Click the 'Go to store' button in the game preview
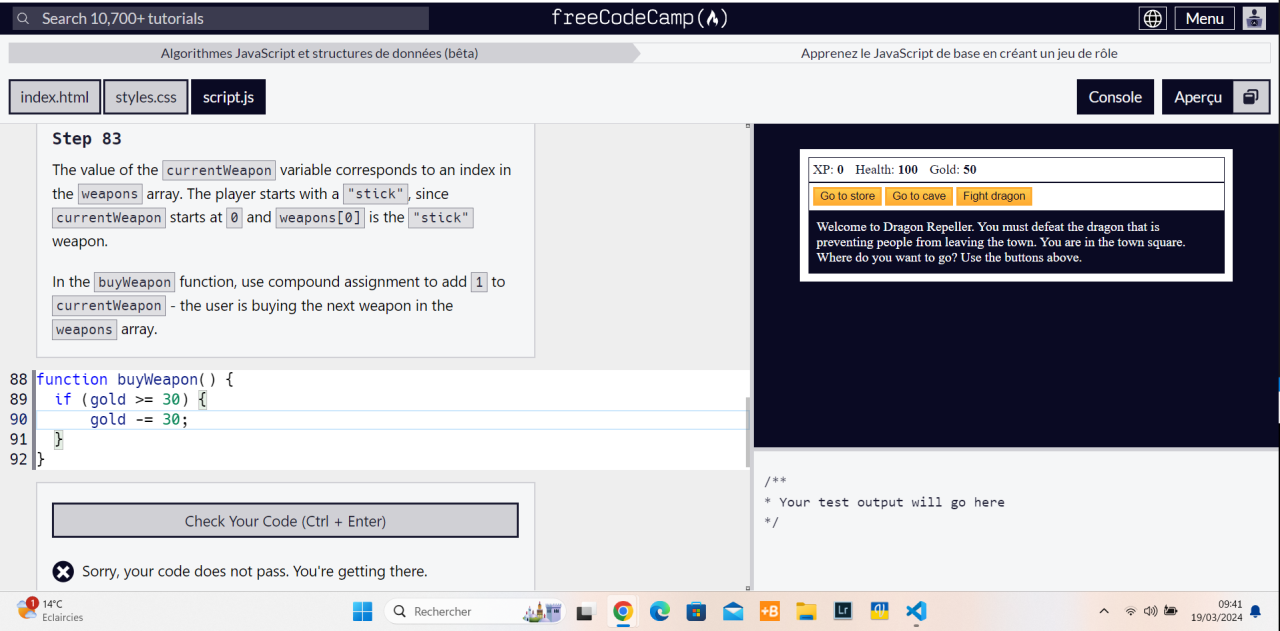Viewport: 1280px width, 631px height. 846,196
